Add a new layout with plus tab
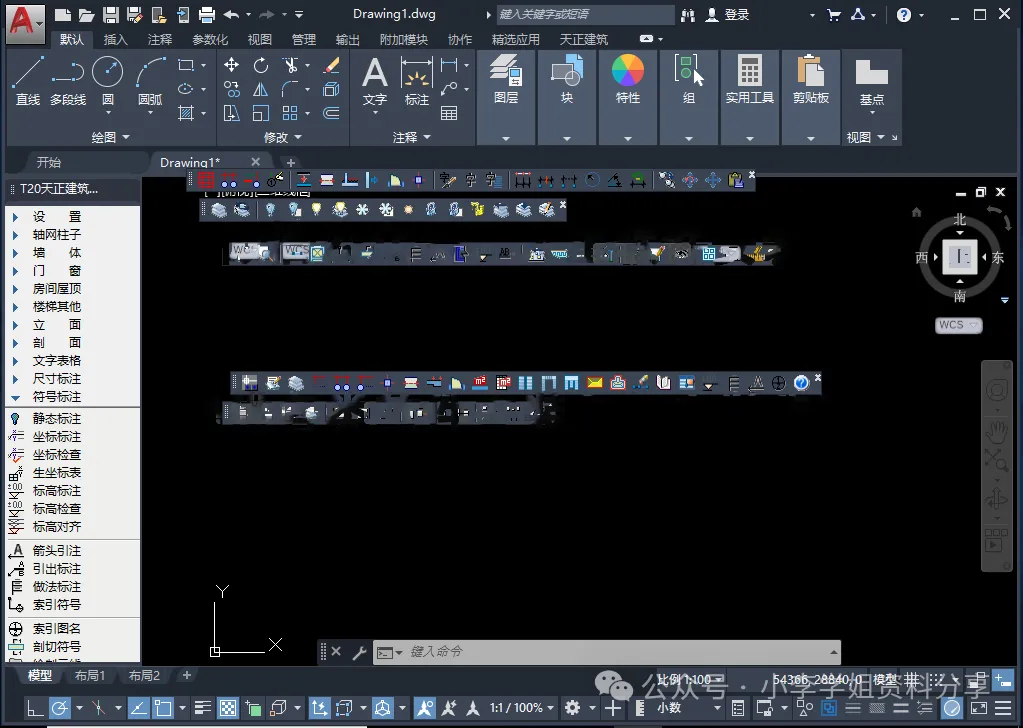 pos(187,675)
